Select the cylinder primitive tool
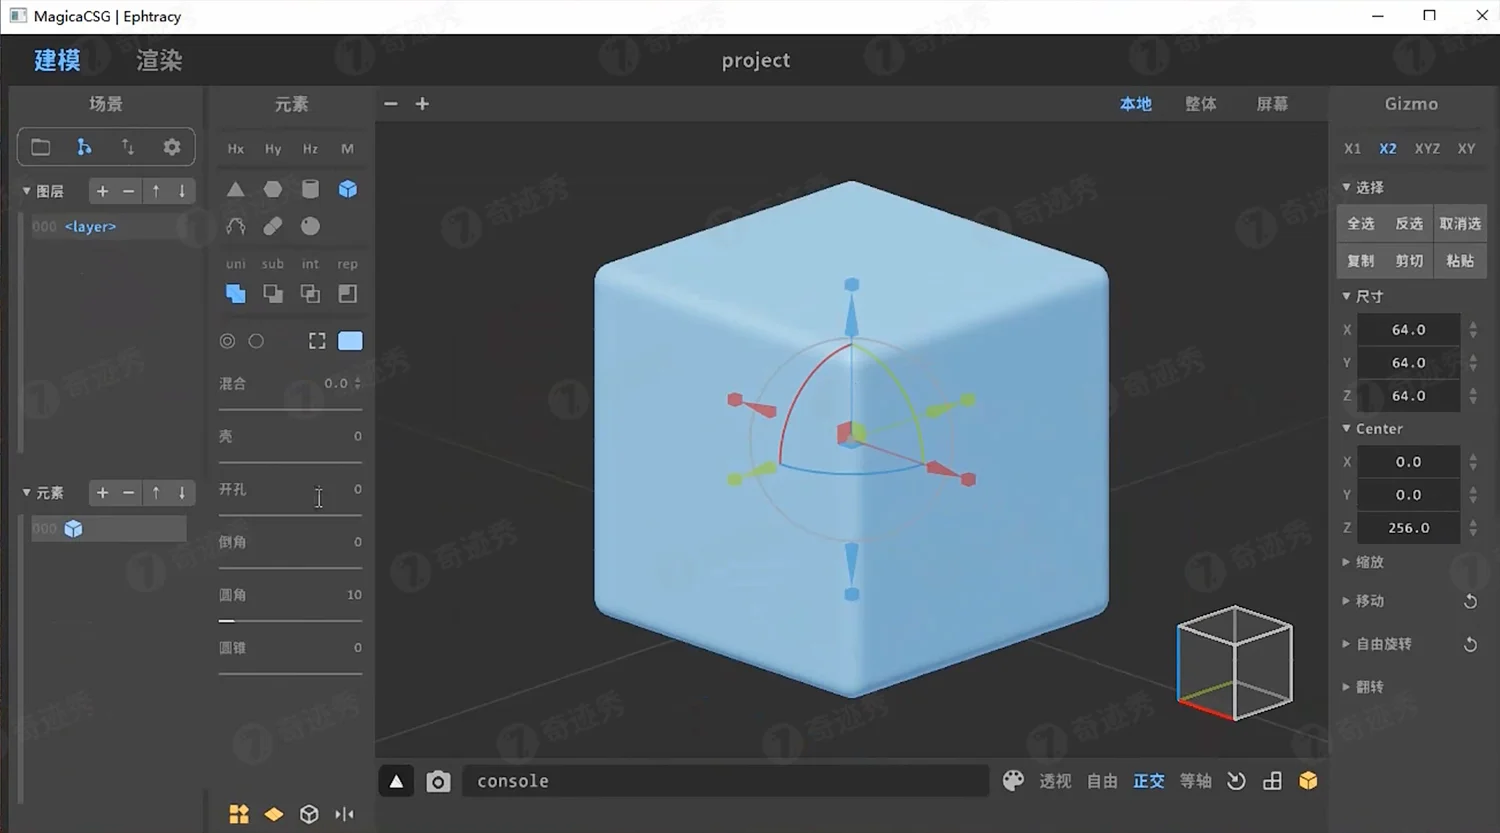This screenshot has height=833, width=1500. [310, 189]
